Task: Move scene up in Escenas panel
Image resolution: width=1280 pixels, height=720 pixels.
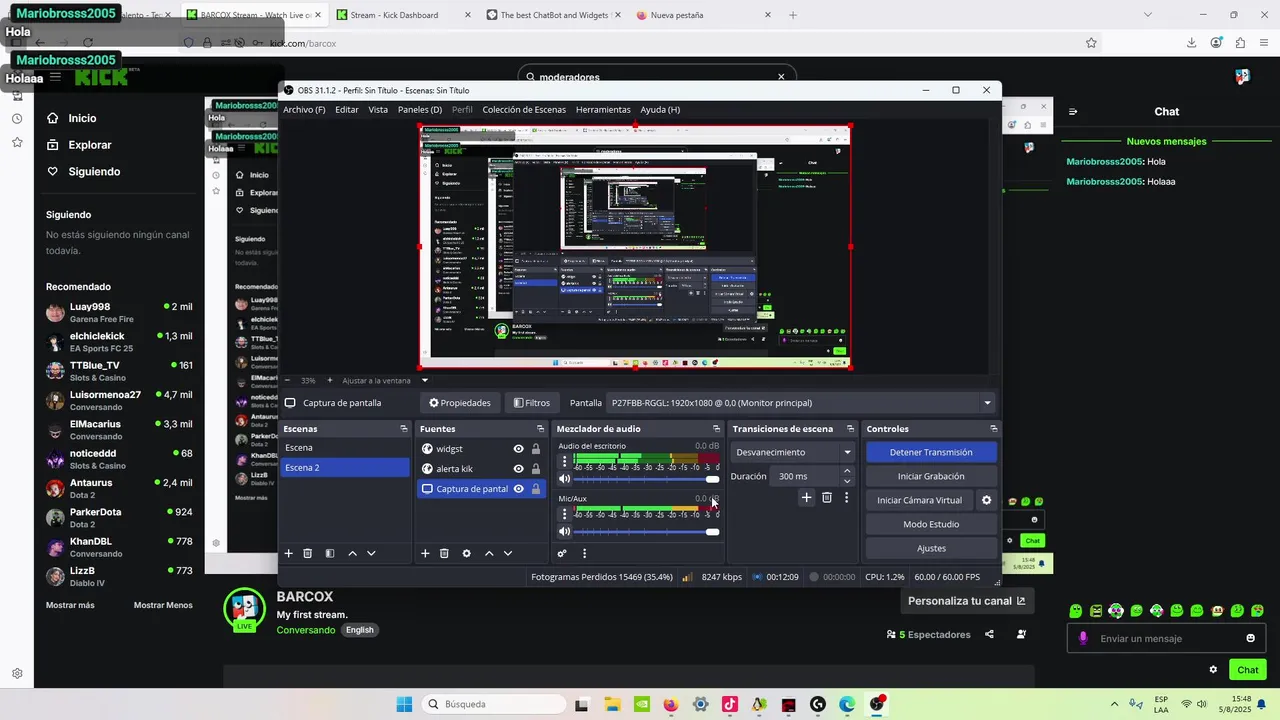Action: [x=352, y=553]
